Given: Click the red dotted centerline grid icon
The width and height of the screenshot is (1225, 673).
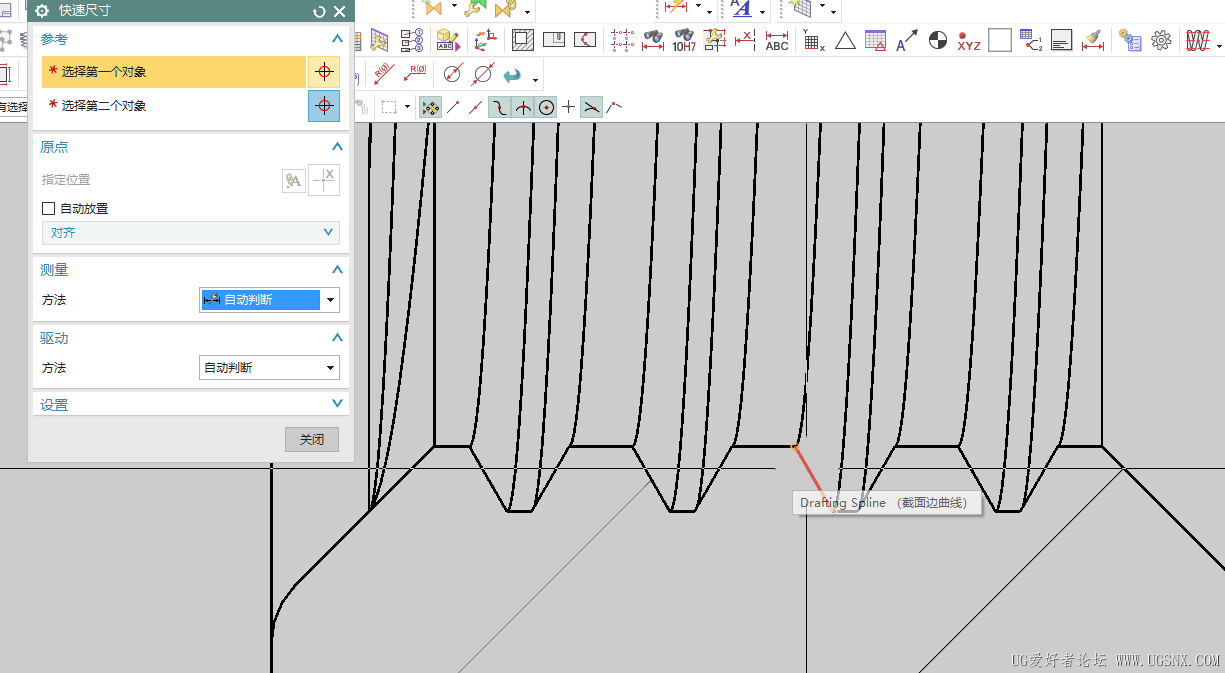Looking at the screenshot, I should click(x=623, y=40).
